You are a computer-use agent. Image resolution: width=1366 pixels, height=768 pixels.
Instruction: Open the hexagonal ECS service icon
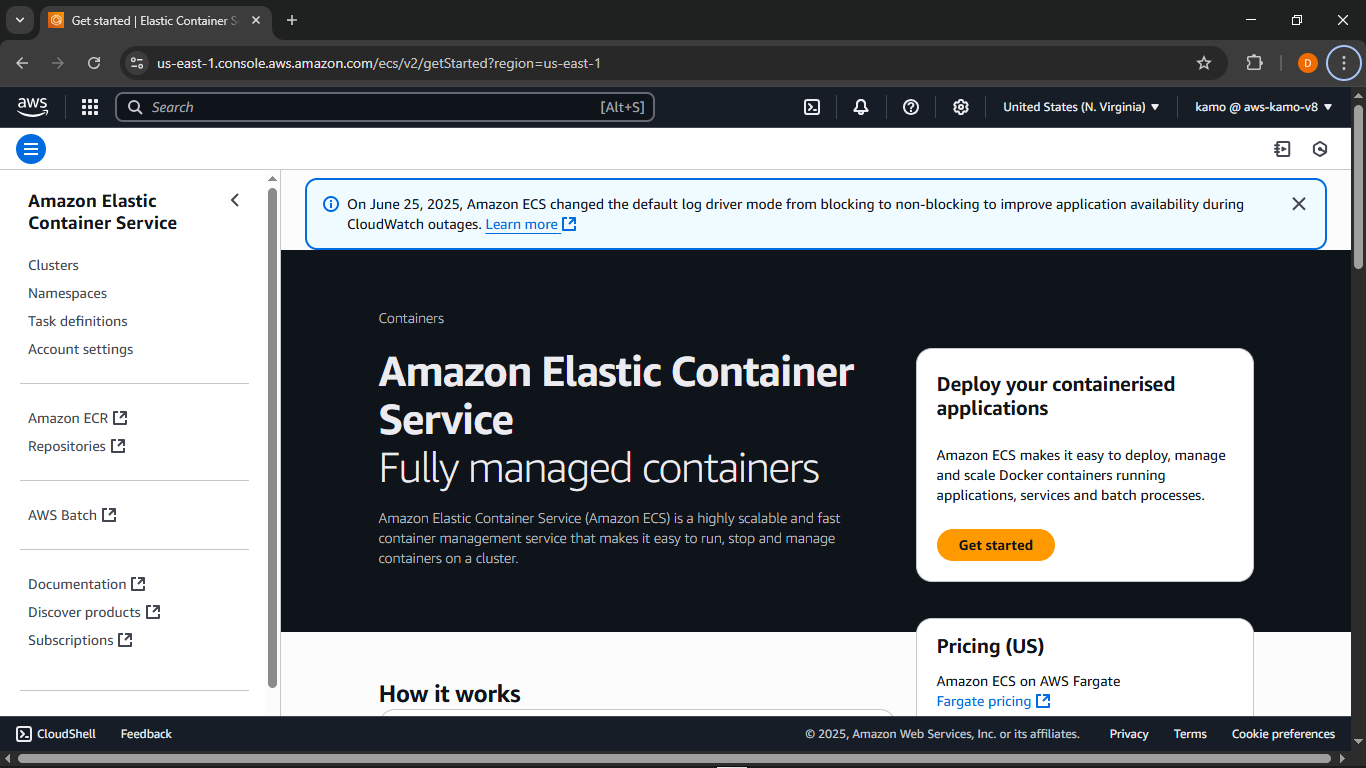(1320, 148)
